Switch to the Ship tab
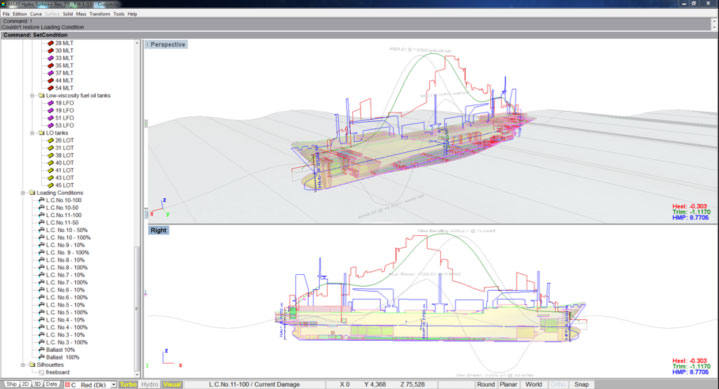The height and width of the screenshot is (389, 719). point(11,384)
